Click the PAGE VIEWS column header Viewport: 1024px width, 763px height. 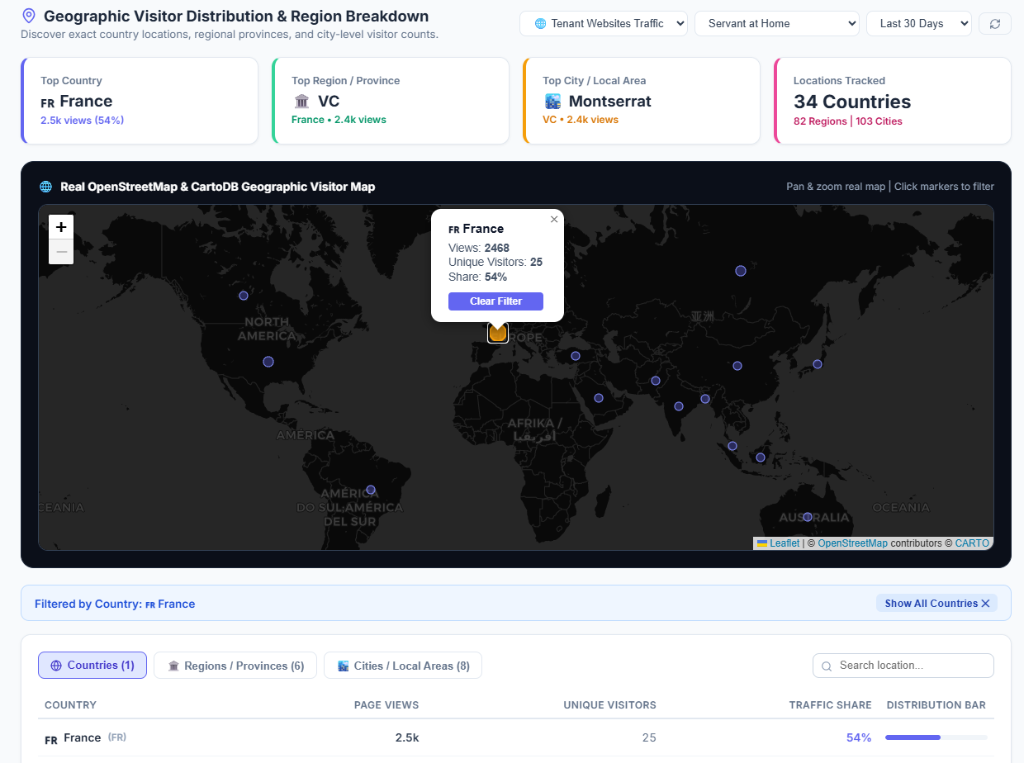(x=387, y=705)
